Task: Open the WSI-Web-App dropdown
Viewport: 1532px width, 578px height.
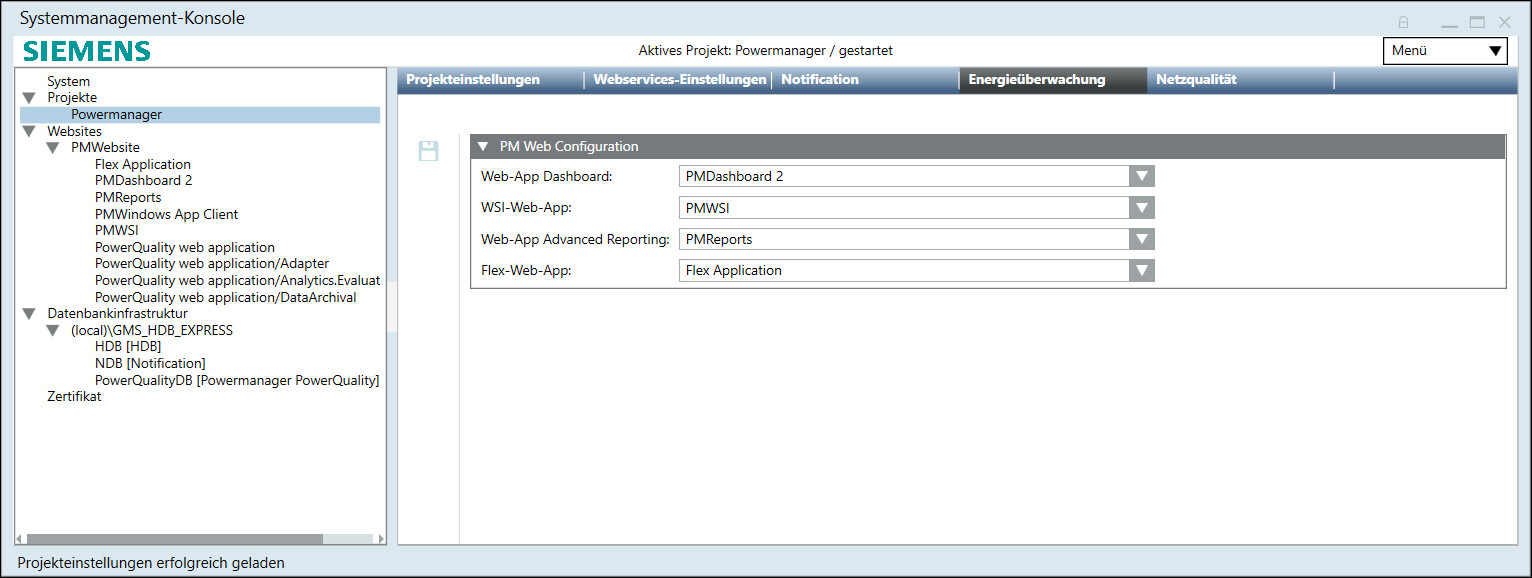Action: click(x=1142, y=207)
